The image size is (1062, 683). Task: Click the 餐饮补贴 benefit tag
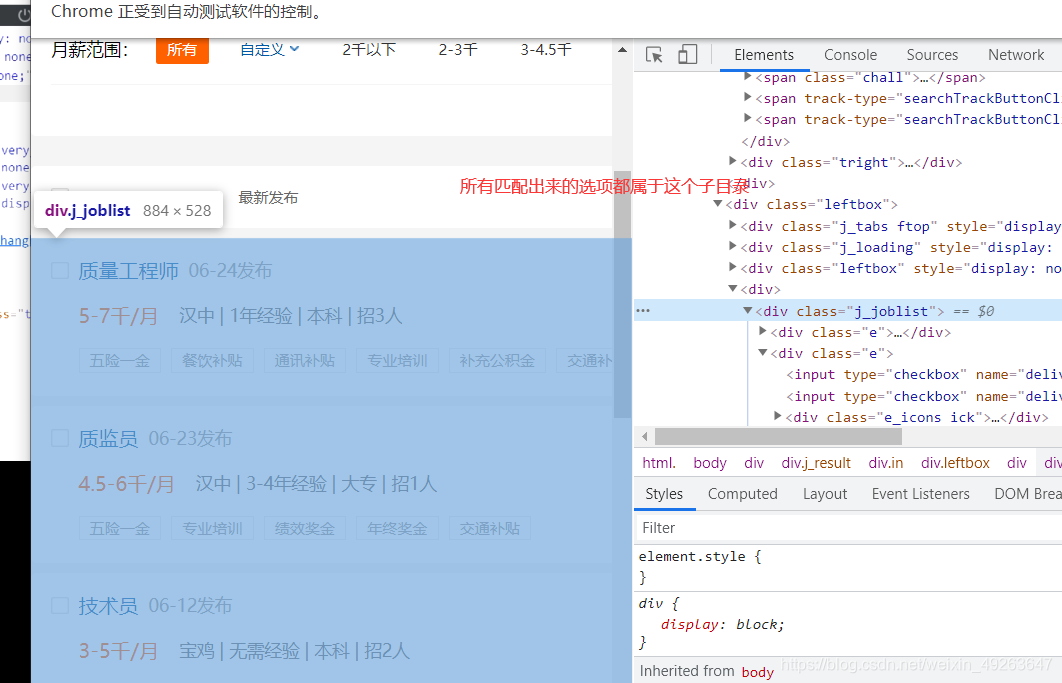click(x=212, y=360)
